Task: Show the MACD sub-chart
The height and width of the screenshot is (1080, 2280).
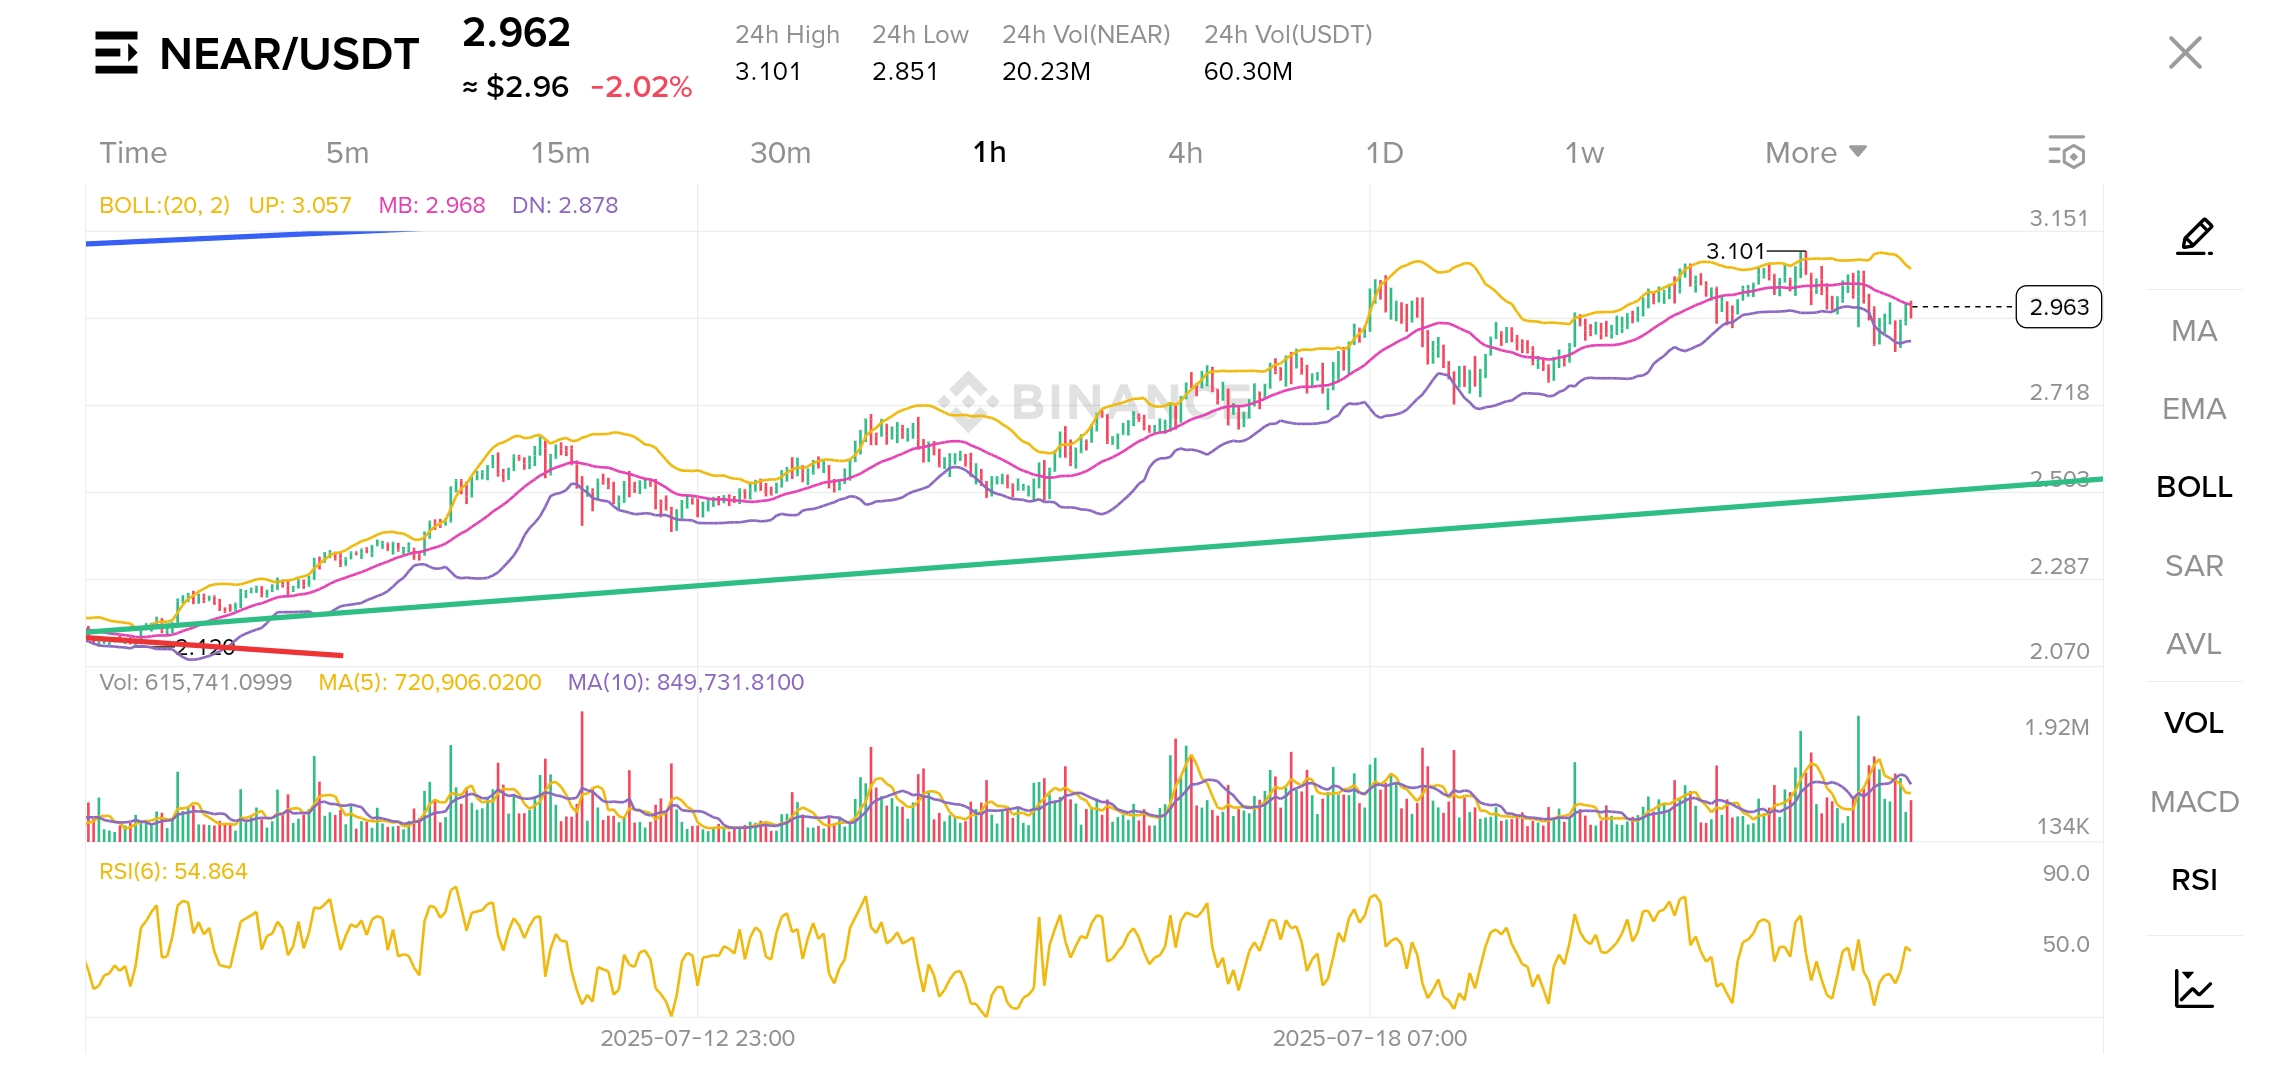Action: click(x=2194, y=802)
